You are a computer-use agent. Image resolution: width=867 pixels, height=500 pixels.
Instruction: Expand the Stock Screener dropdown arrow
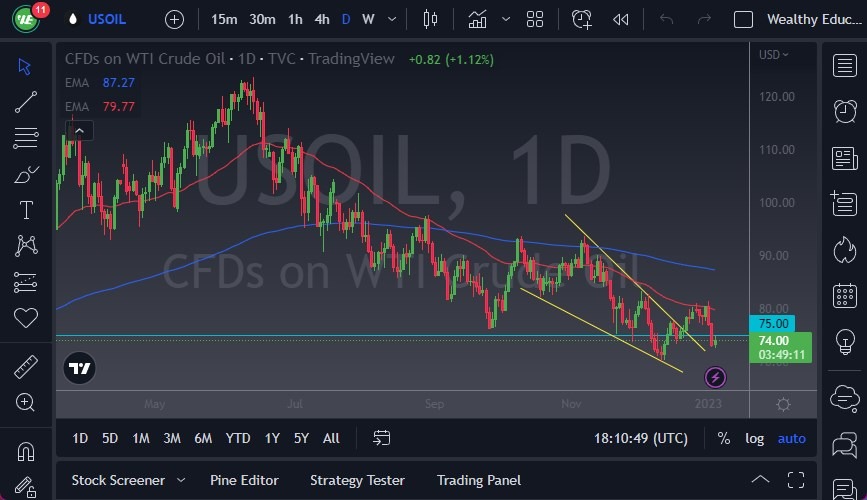tap(181, 480)
